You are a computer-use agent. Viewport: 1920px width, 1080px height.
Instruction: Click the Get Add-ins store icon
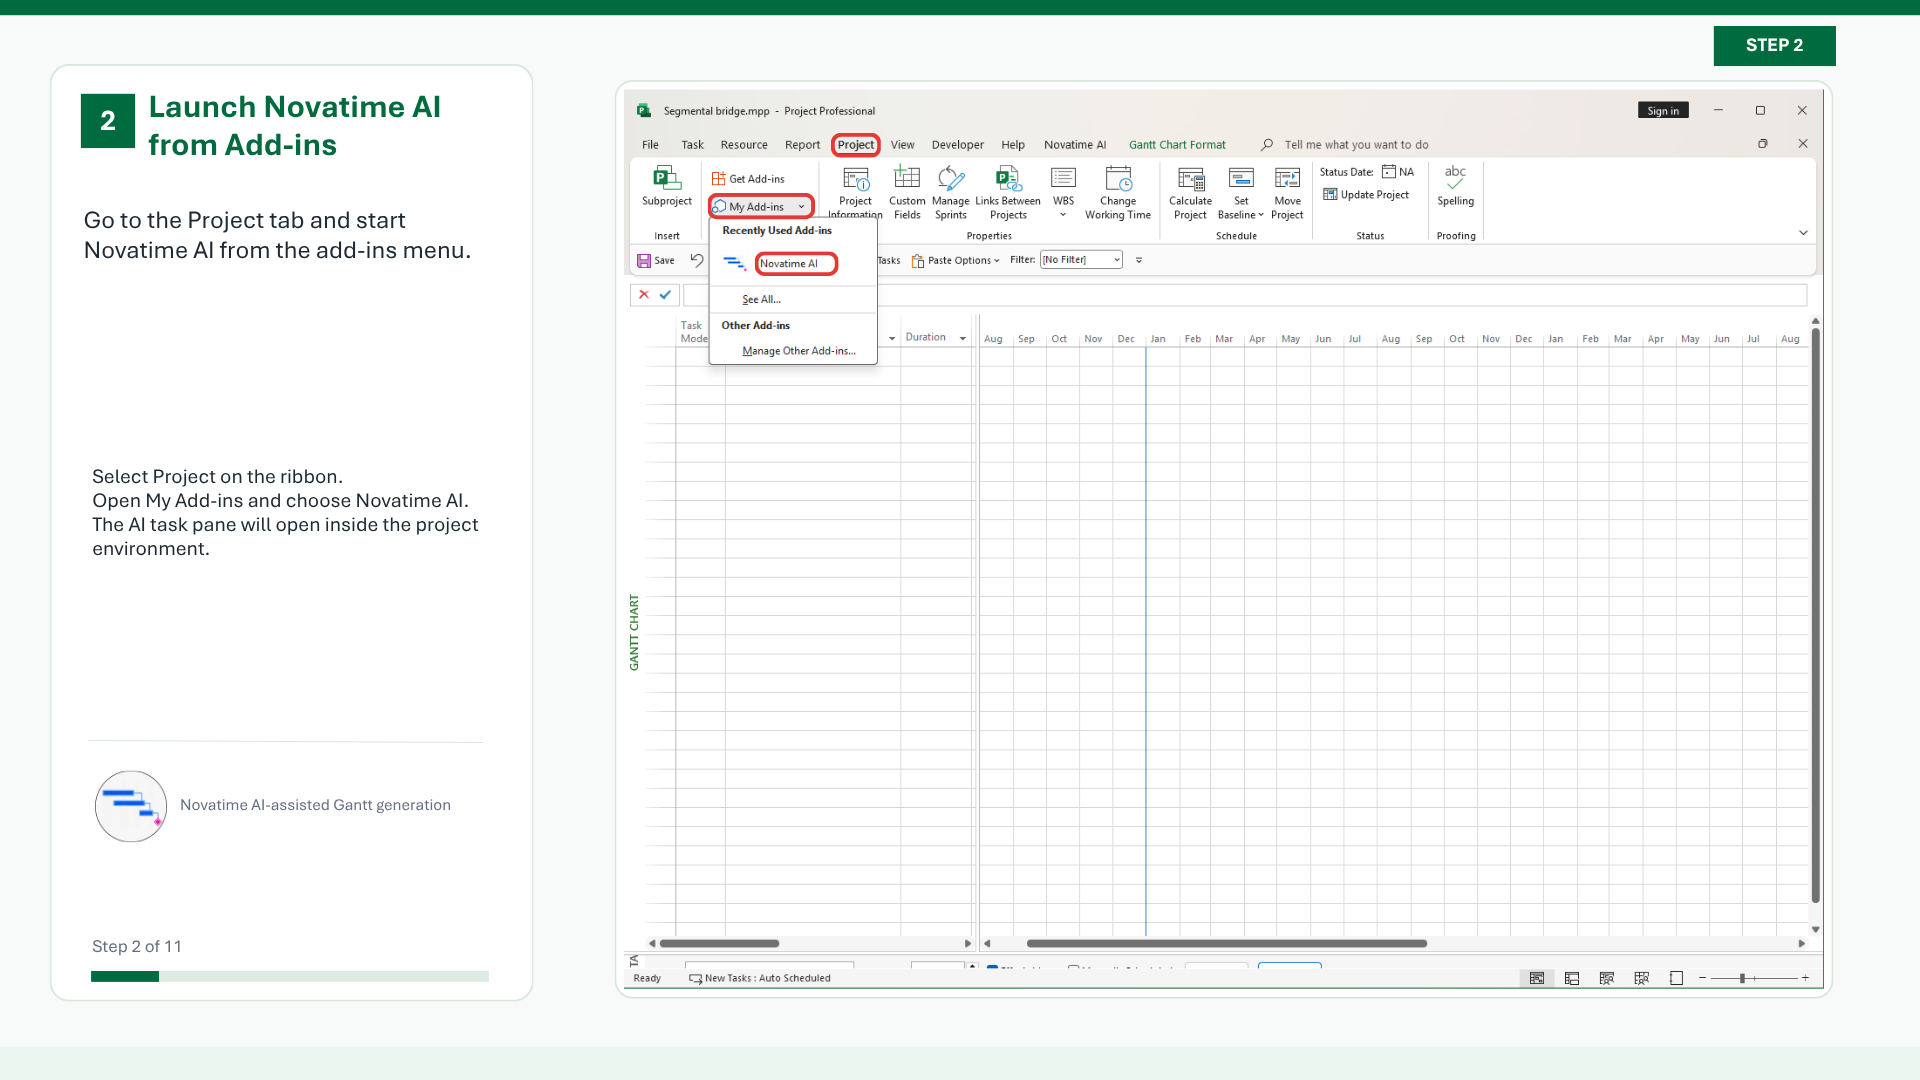coord(718,179)
